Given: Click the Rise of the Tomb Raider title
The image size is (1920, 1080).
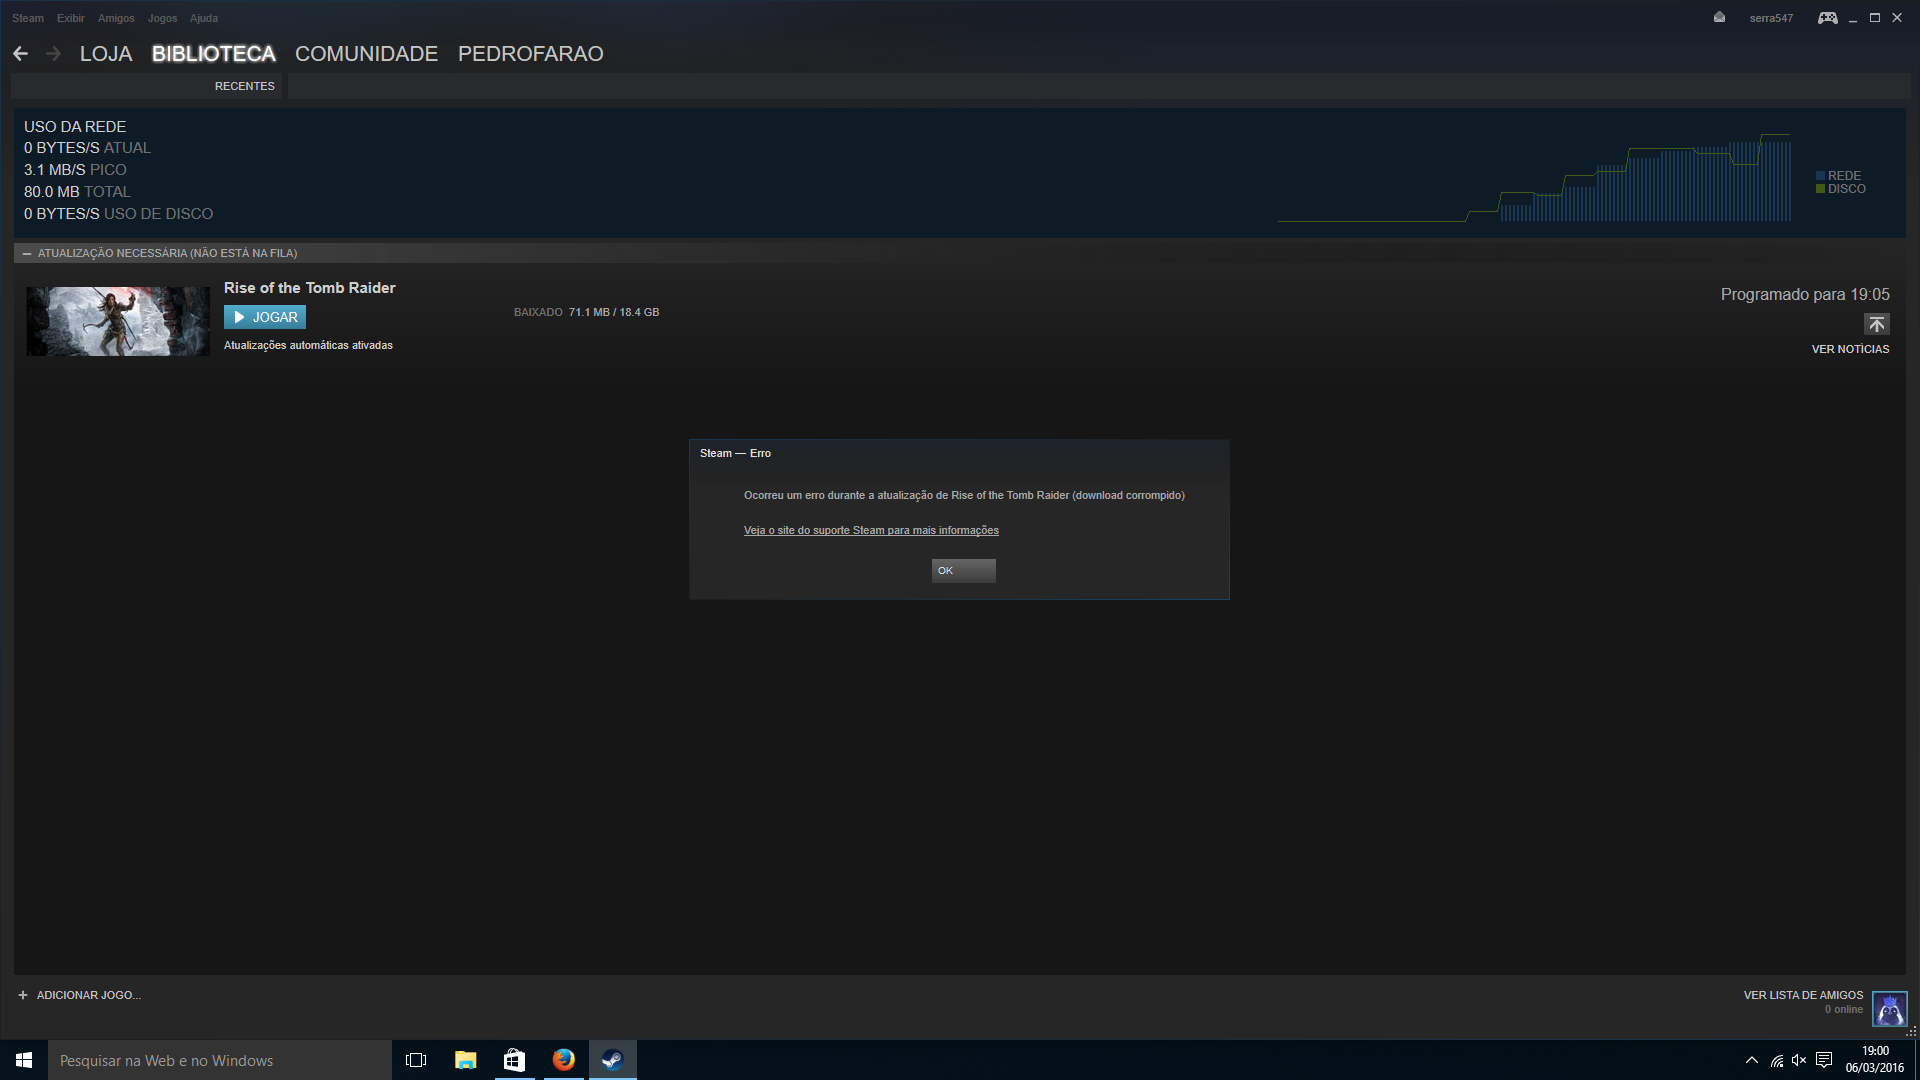Looking at the screenshot, I should tap(309, 288).
